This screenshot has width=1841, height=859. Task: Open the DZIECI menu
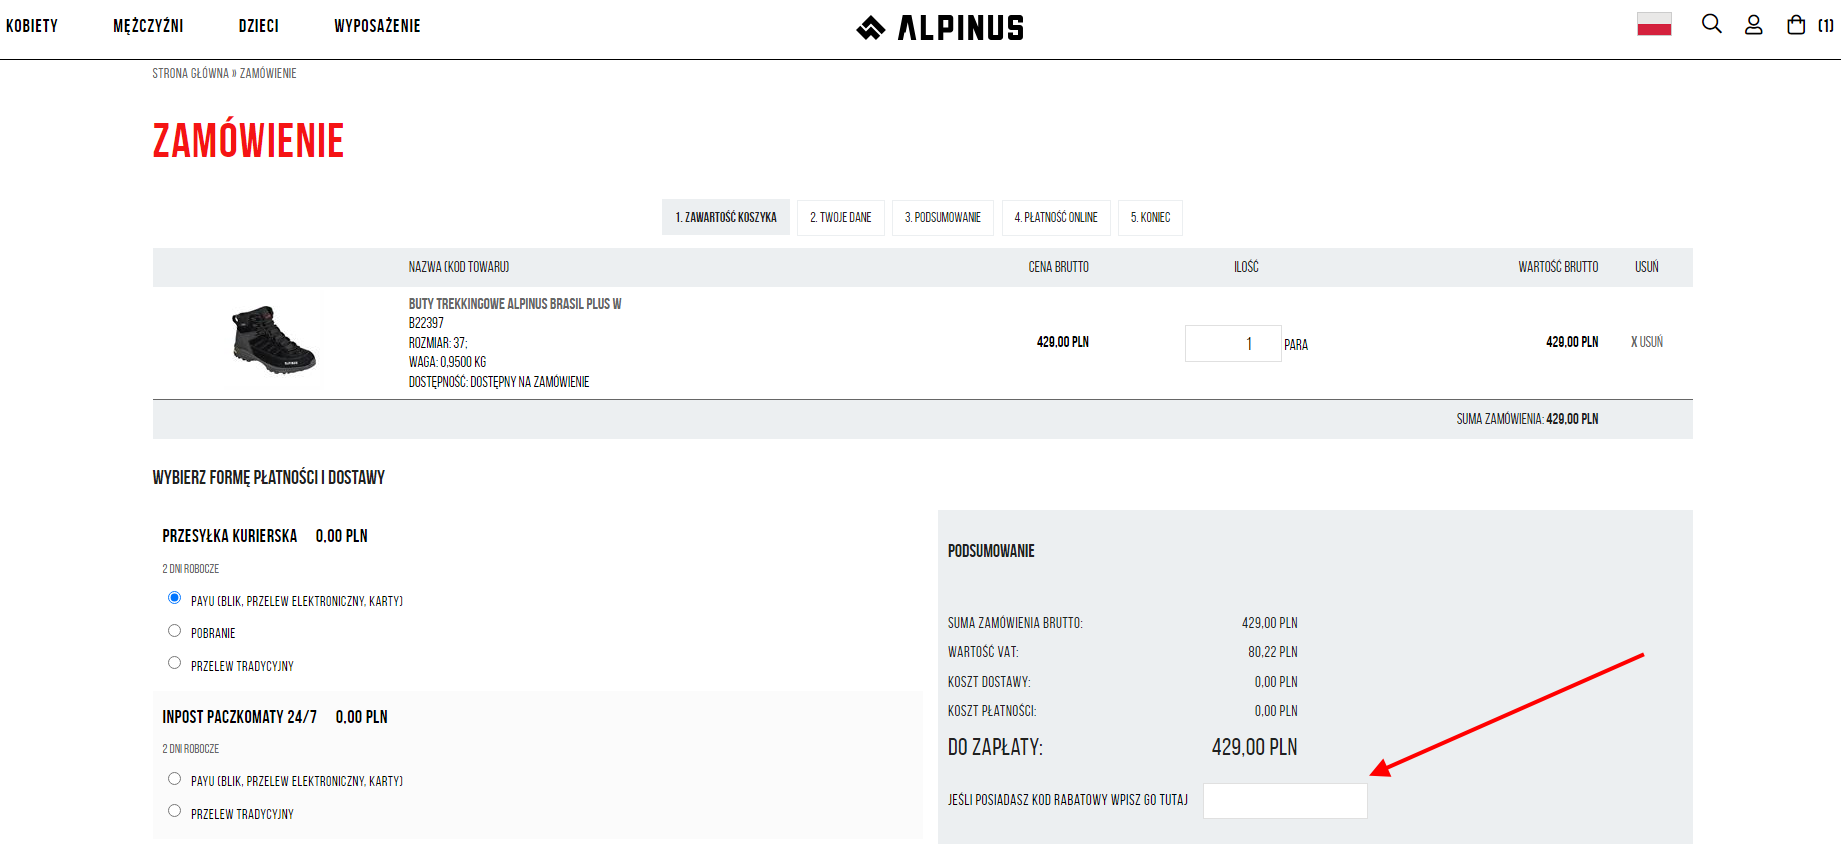[x=258, y=26]
